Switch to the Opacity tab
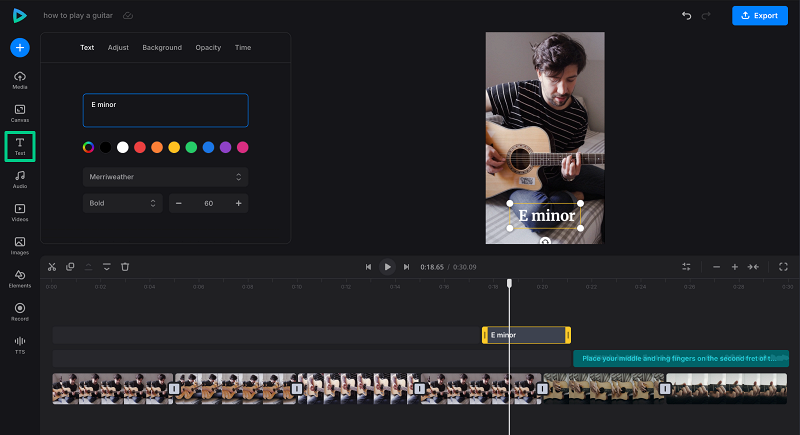 [208, 47]
